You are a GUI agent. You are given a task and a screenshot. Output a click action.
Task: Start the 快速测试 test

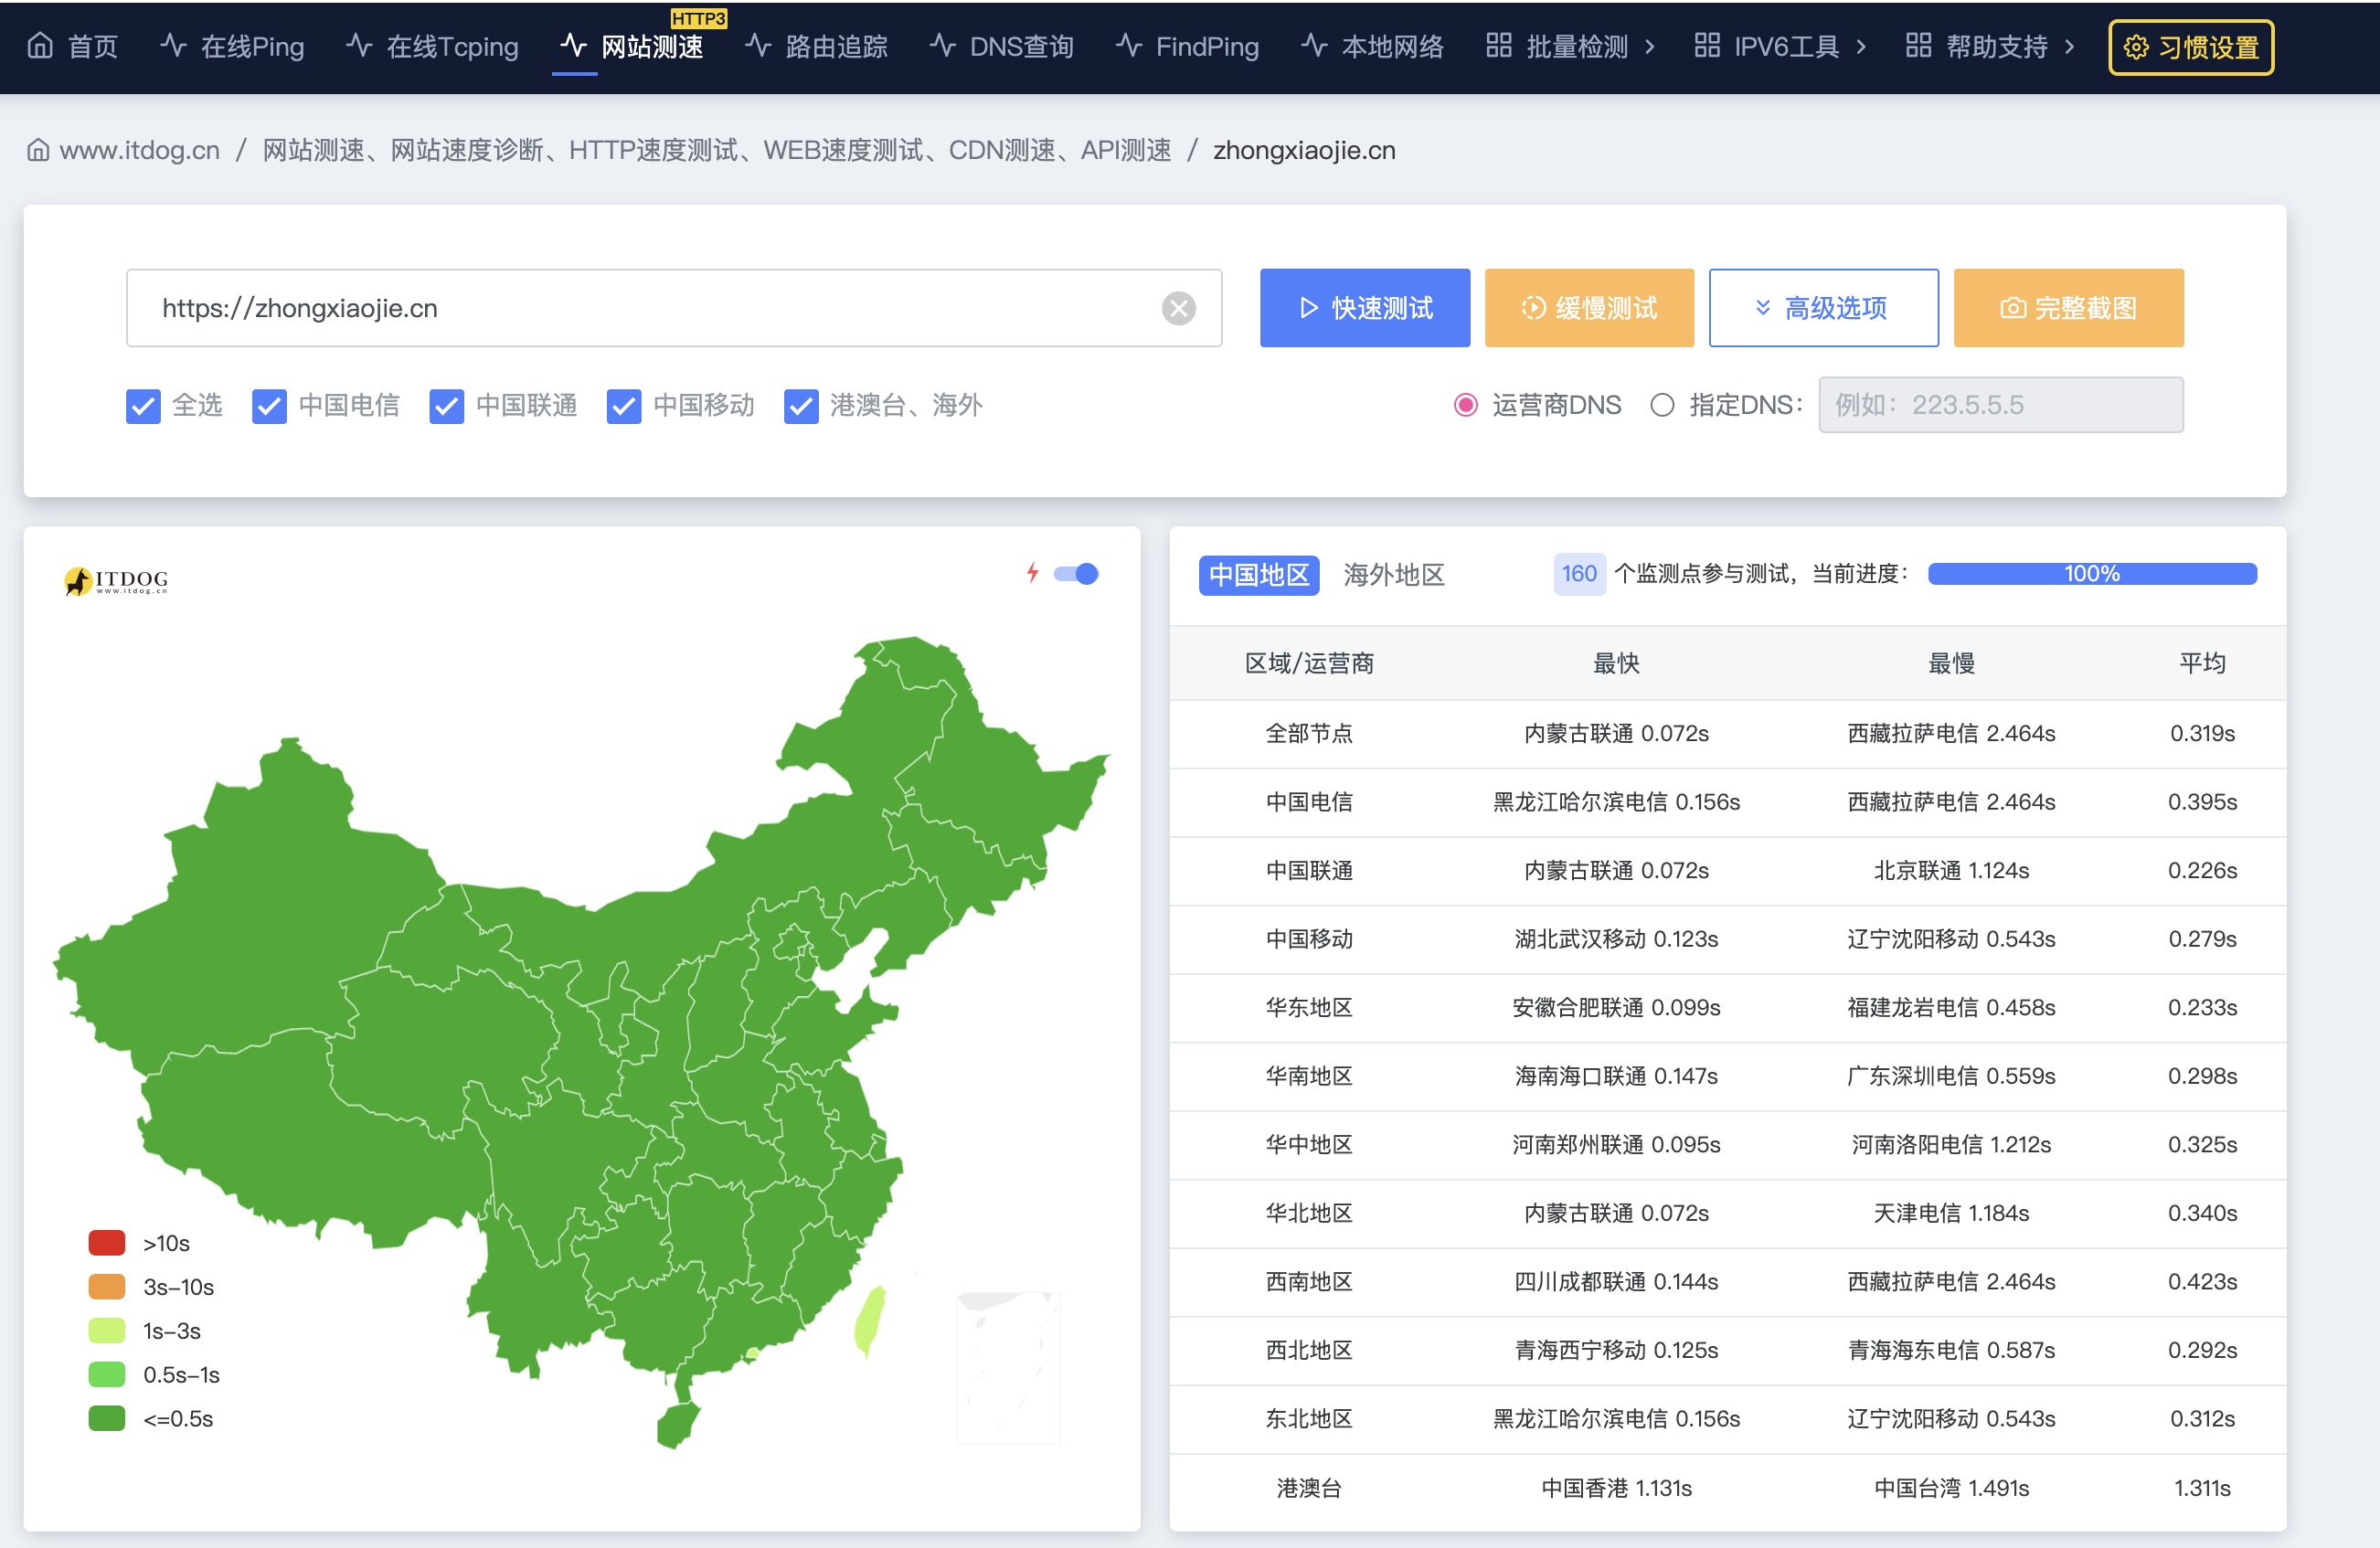coord(1364,308)
